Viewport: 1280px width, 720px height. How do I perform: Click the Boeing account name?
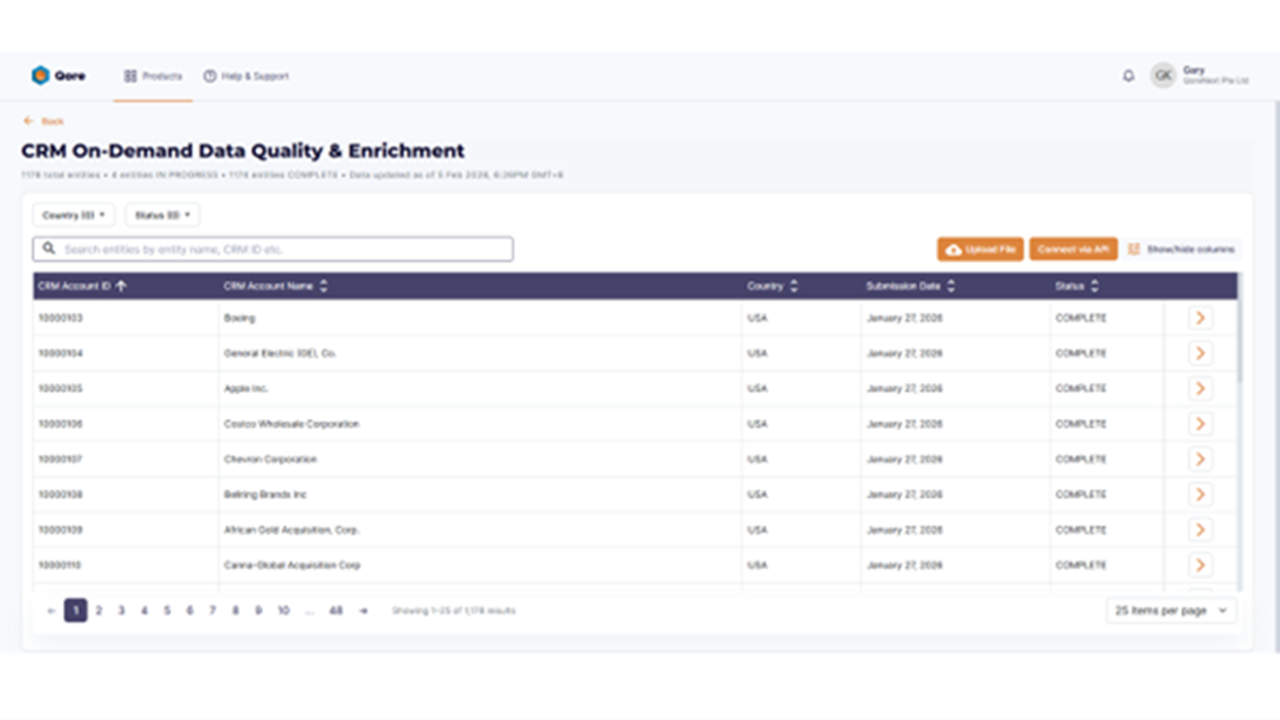point(239,318)
